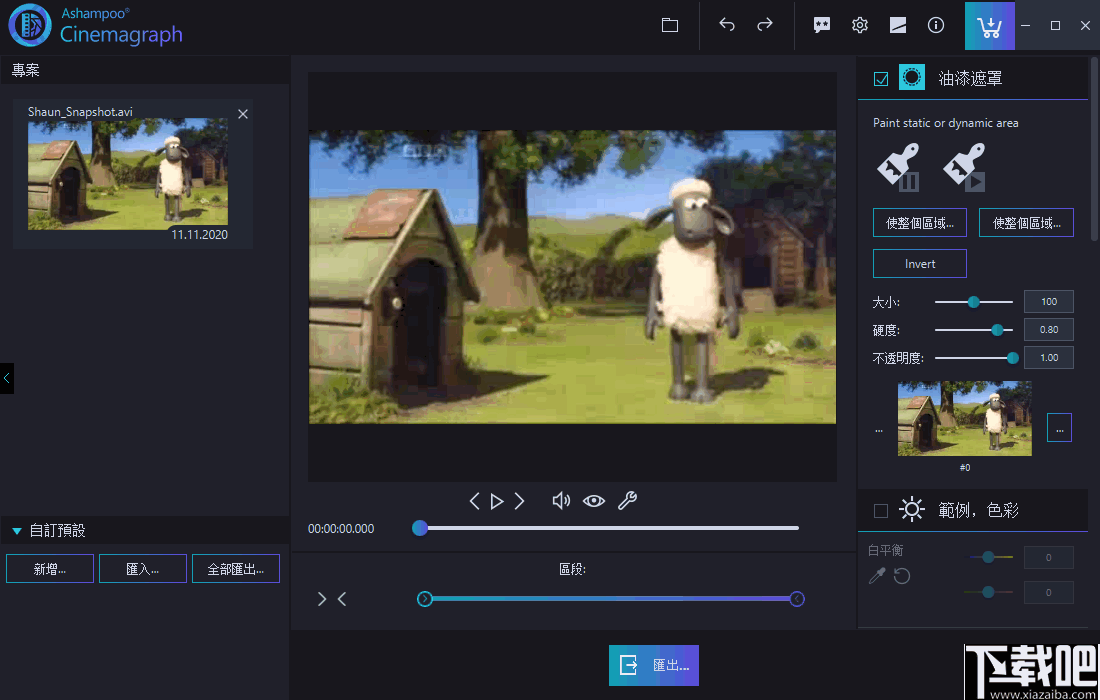This screenshot has width=1100, height=700.
Task: Click the 匯出 export button
Action: (654, 665)
